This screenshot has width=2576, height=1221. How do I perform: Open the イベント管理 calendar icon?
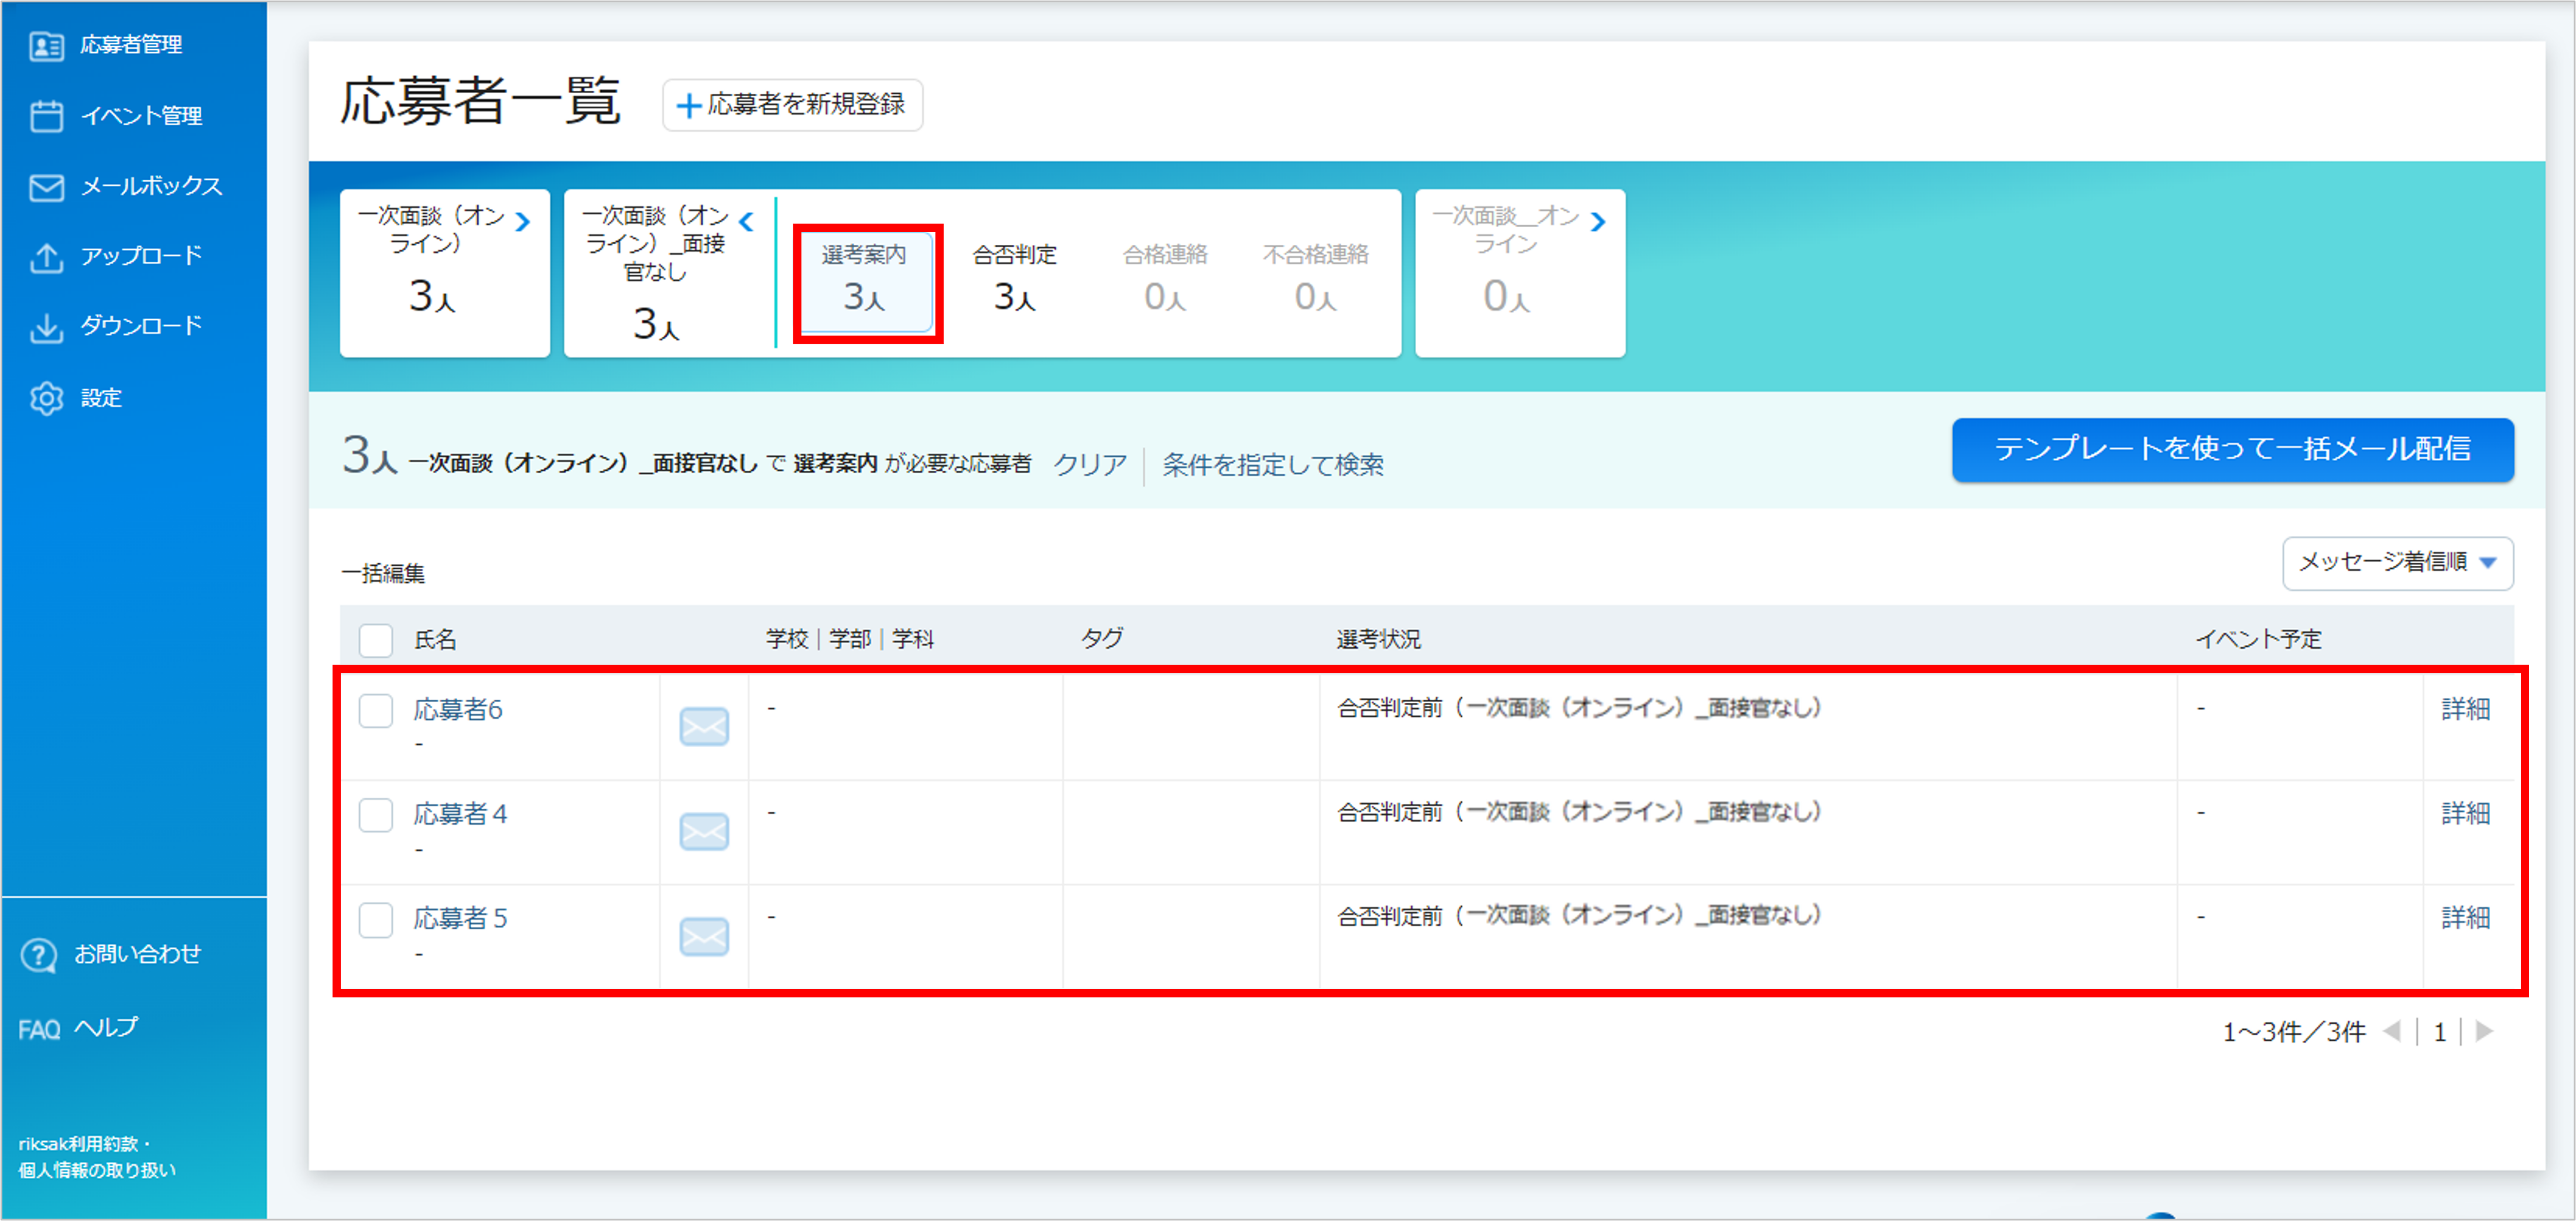[46, 116]
